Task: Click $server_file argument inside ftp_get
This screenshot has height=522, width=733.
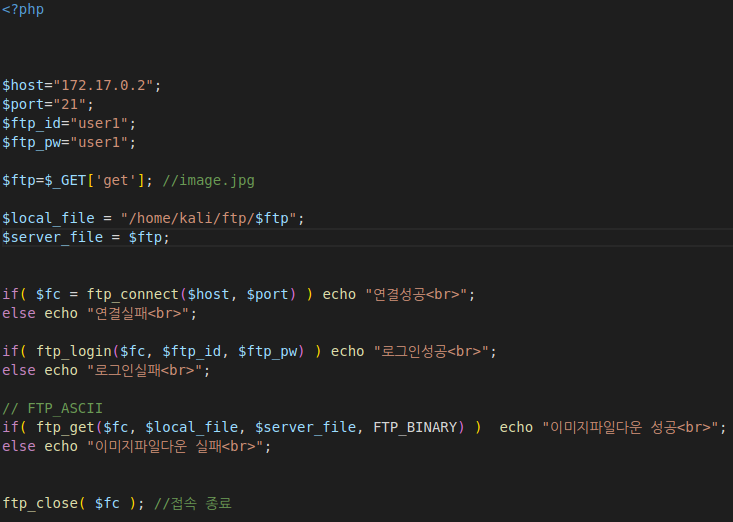Action: click(x=306, y=427)
